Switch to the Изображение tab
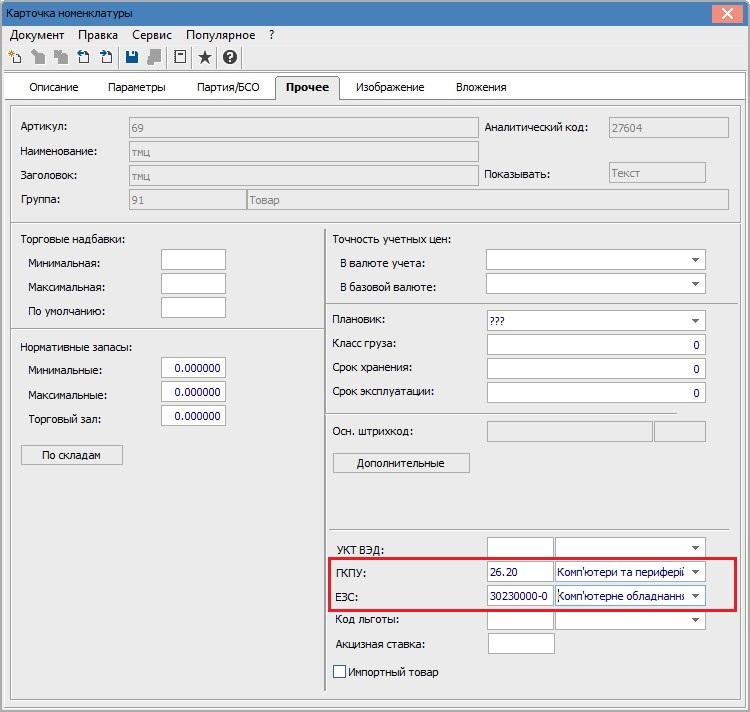Screen dimensions: 750x712 click(390, 87)
